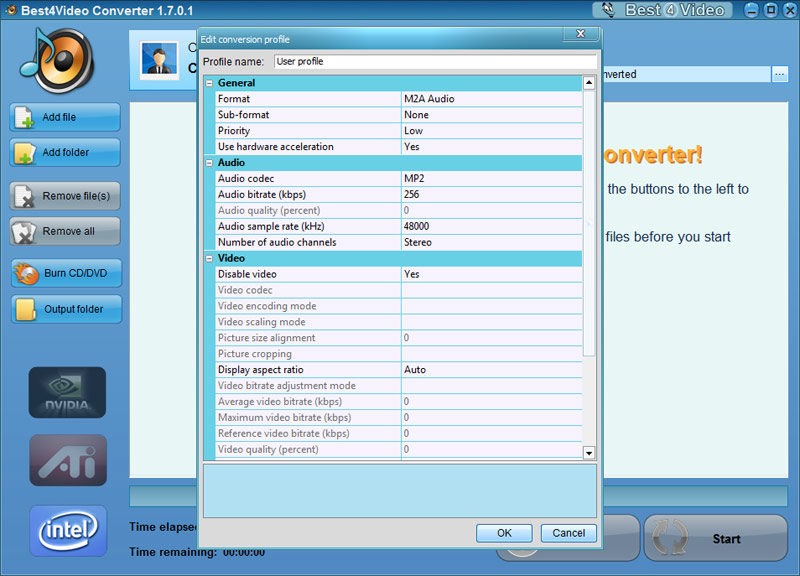Click the Intel acceleration logo
800x576 pixels.
(68, 531)
